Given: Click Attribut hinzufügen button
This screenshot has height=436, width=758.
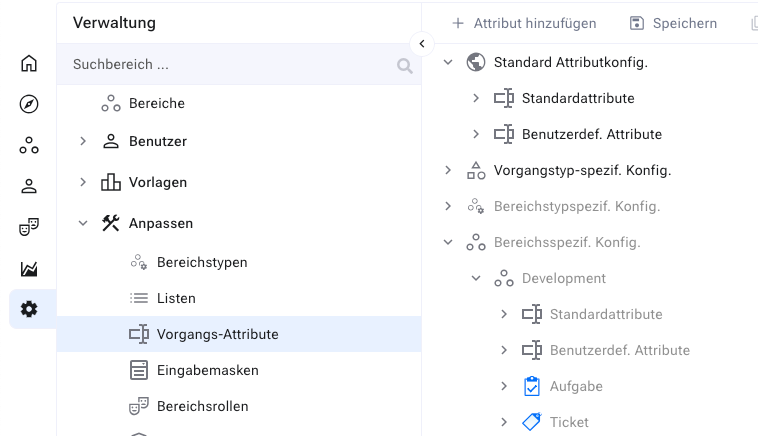Looking at the screenshot, I should (524, 23).
